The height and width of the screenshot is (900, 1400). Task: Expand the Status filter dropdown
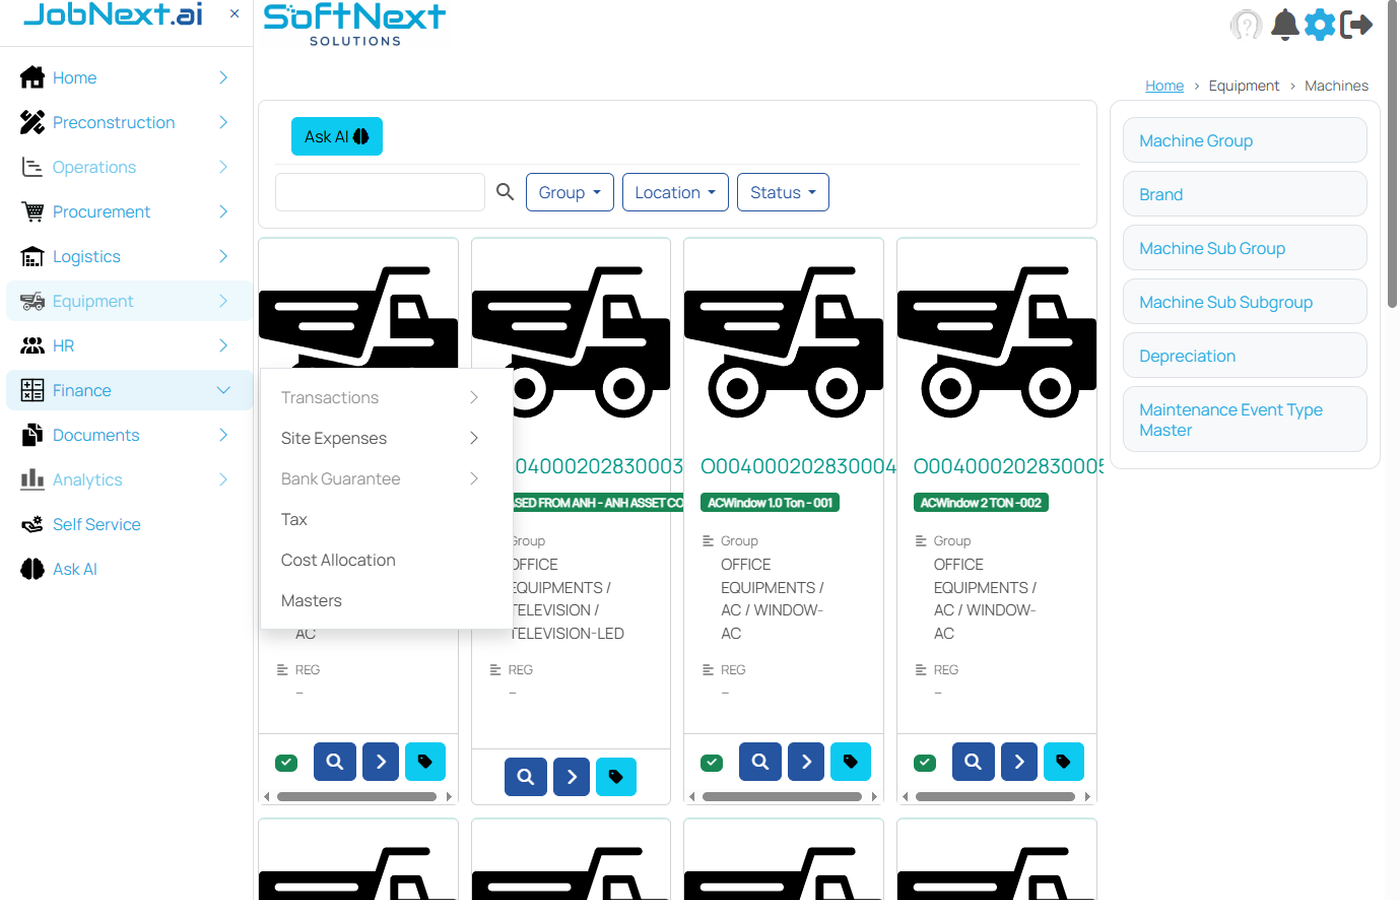[x=782, y=192]
